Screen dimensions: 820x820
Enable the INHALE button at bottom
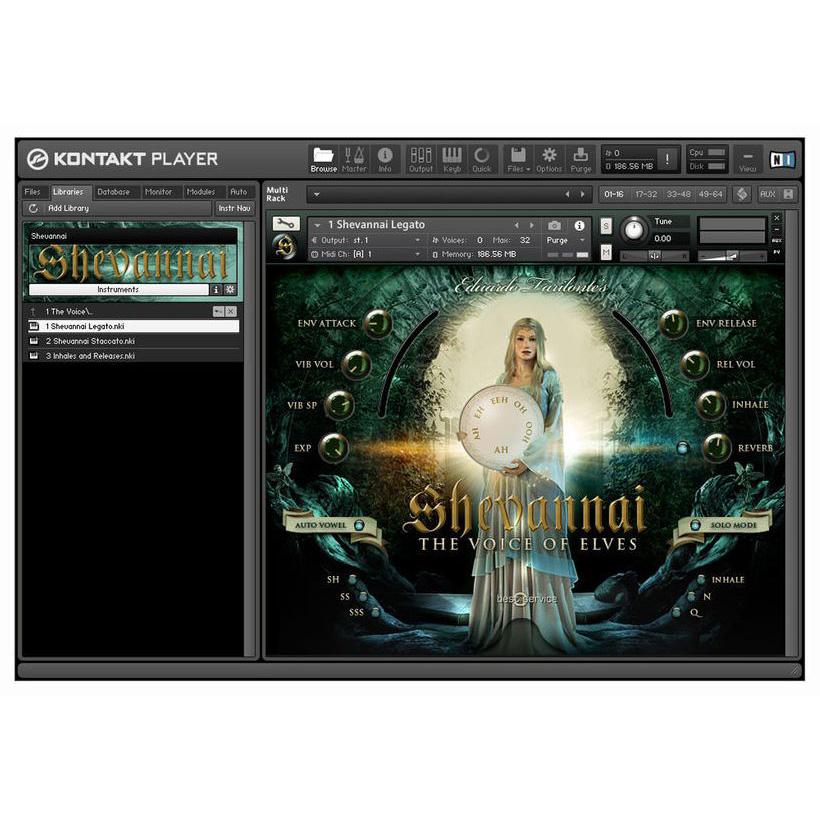(701, 579)
